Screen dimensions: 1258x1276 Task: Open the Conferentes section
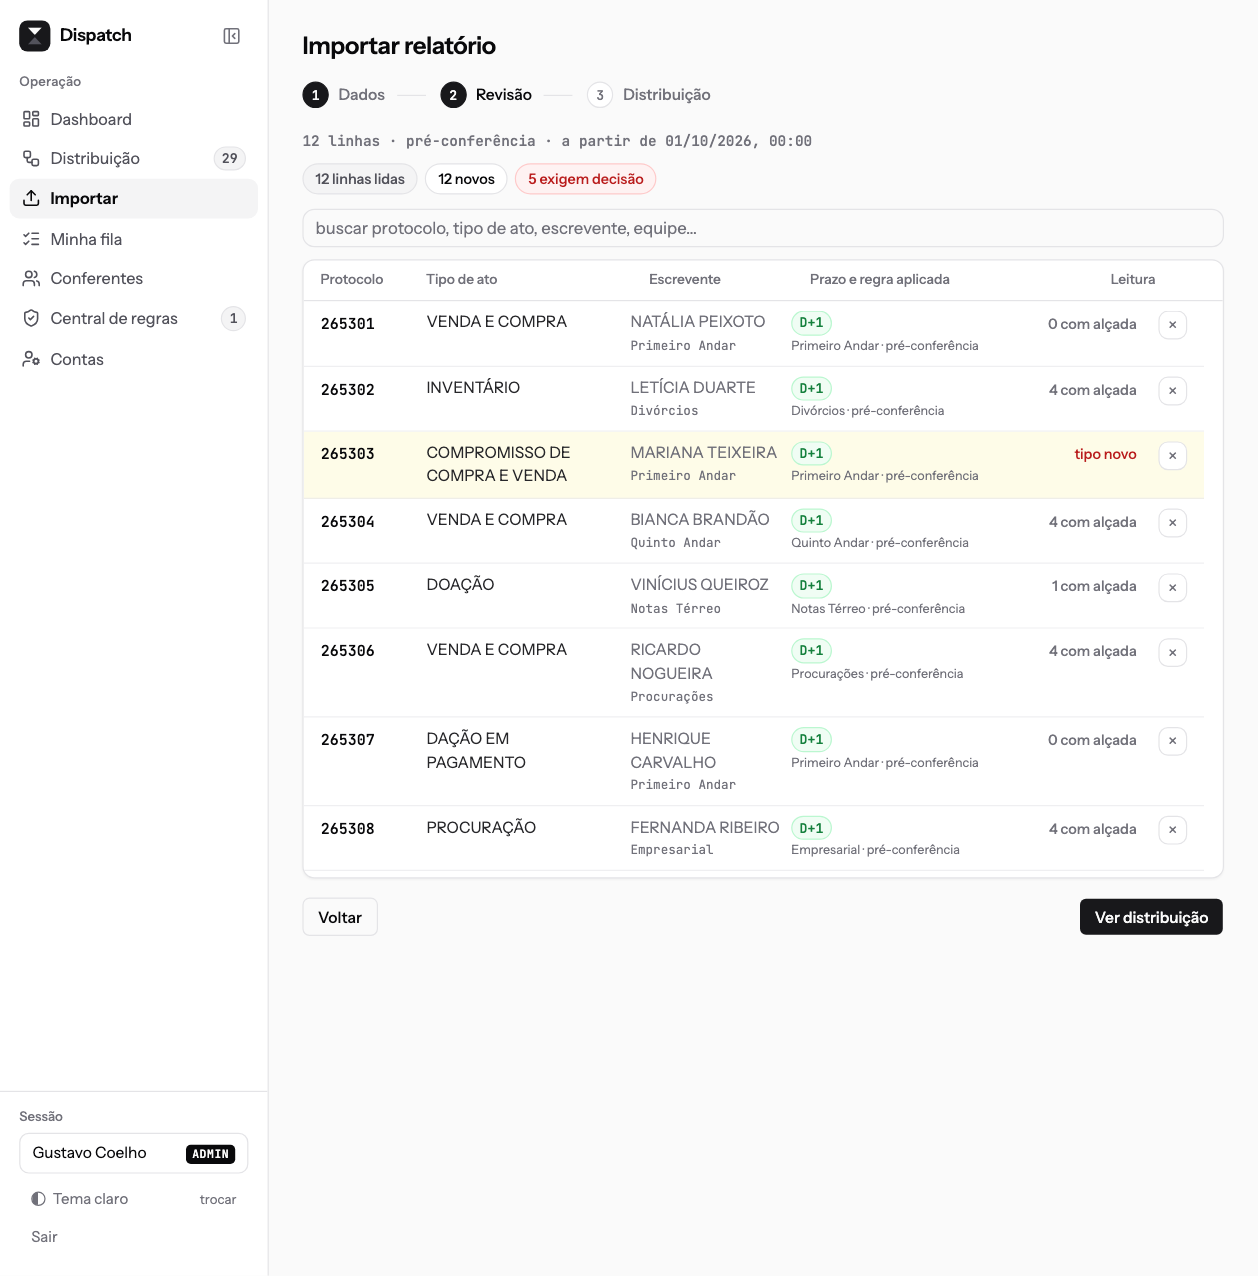click(x=134, y=278)
